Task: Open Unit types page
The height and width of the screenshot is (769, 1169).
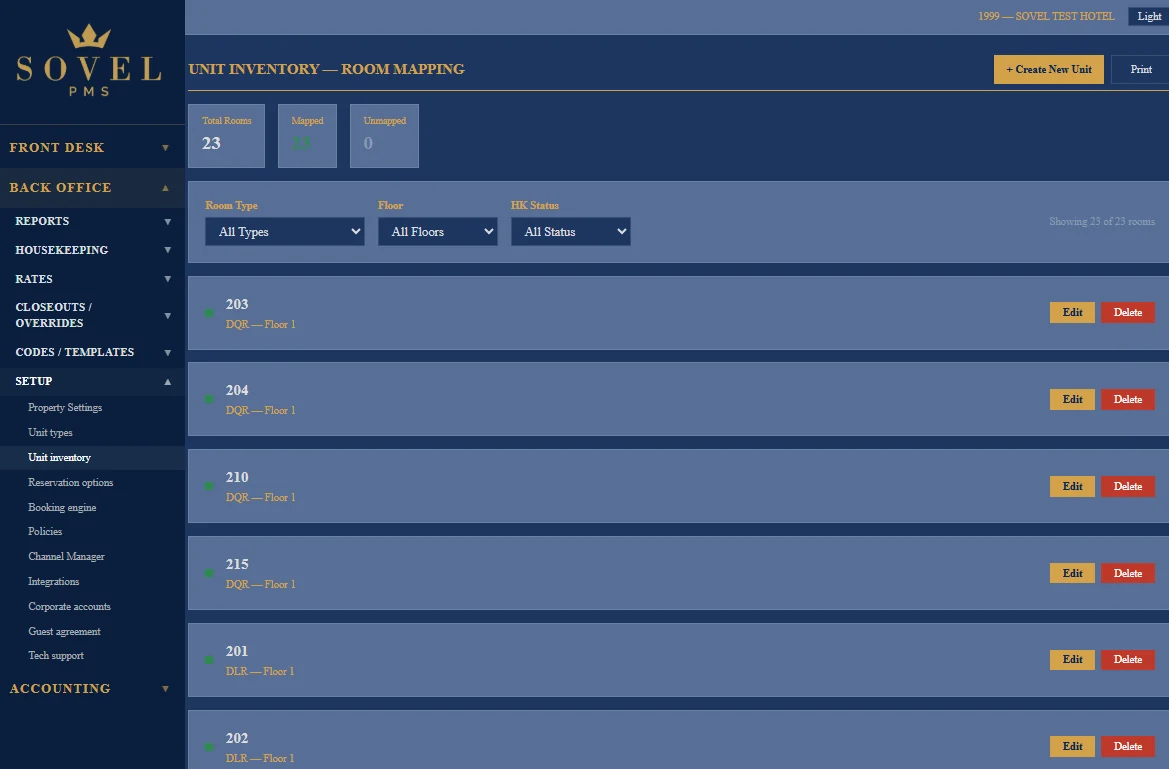Action: pos(50,433)
